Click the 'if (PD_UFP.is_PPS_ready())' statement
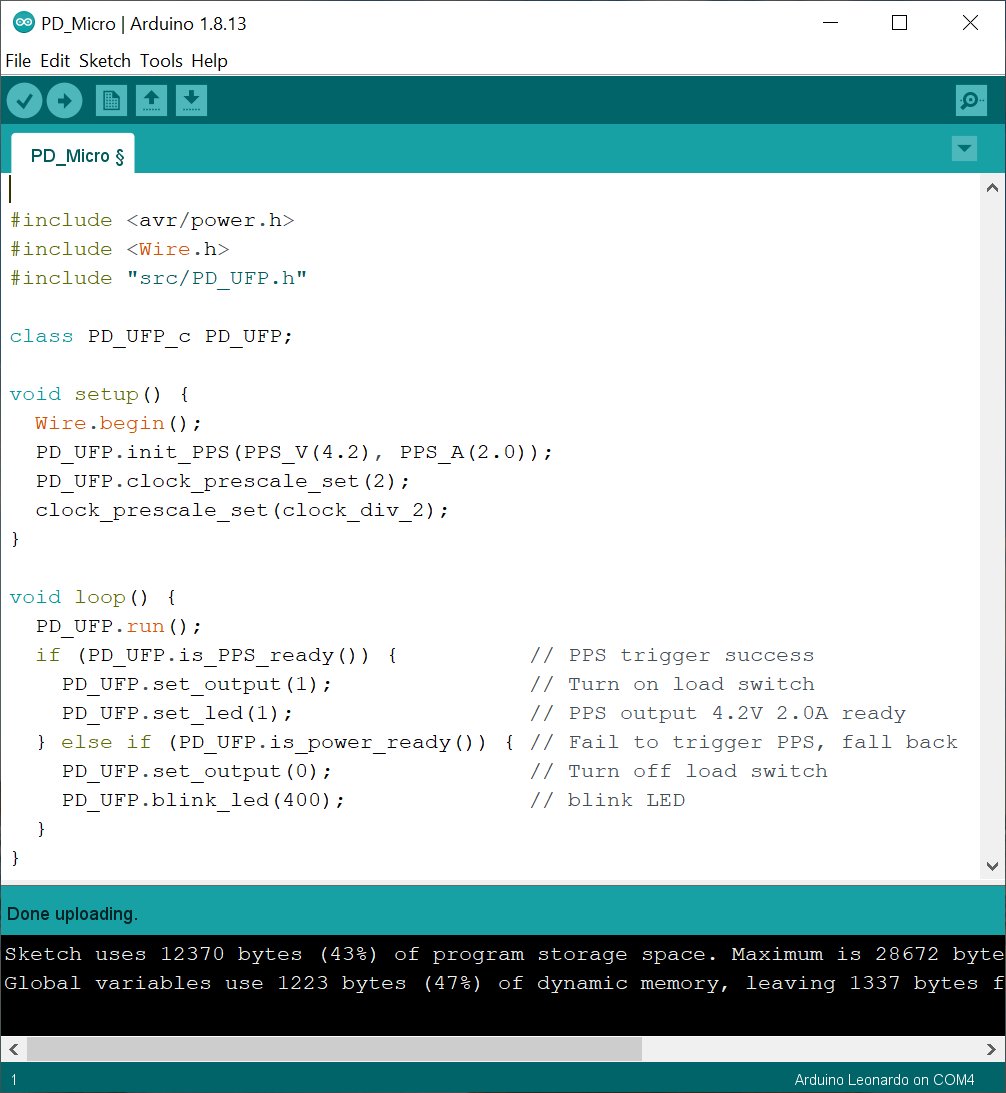The image size is (1006, 1093). [216, 655]
